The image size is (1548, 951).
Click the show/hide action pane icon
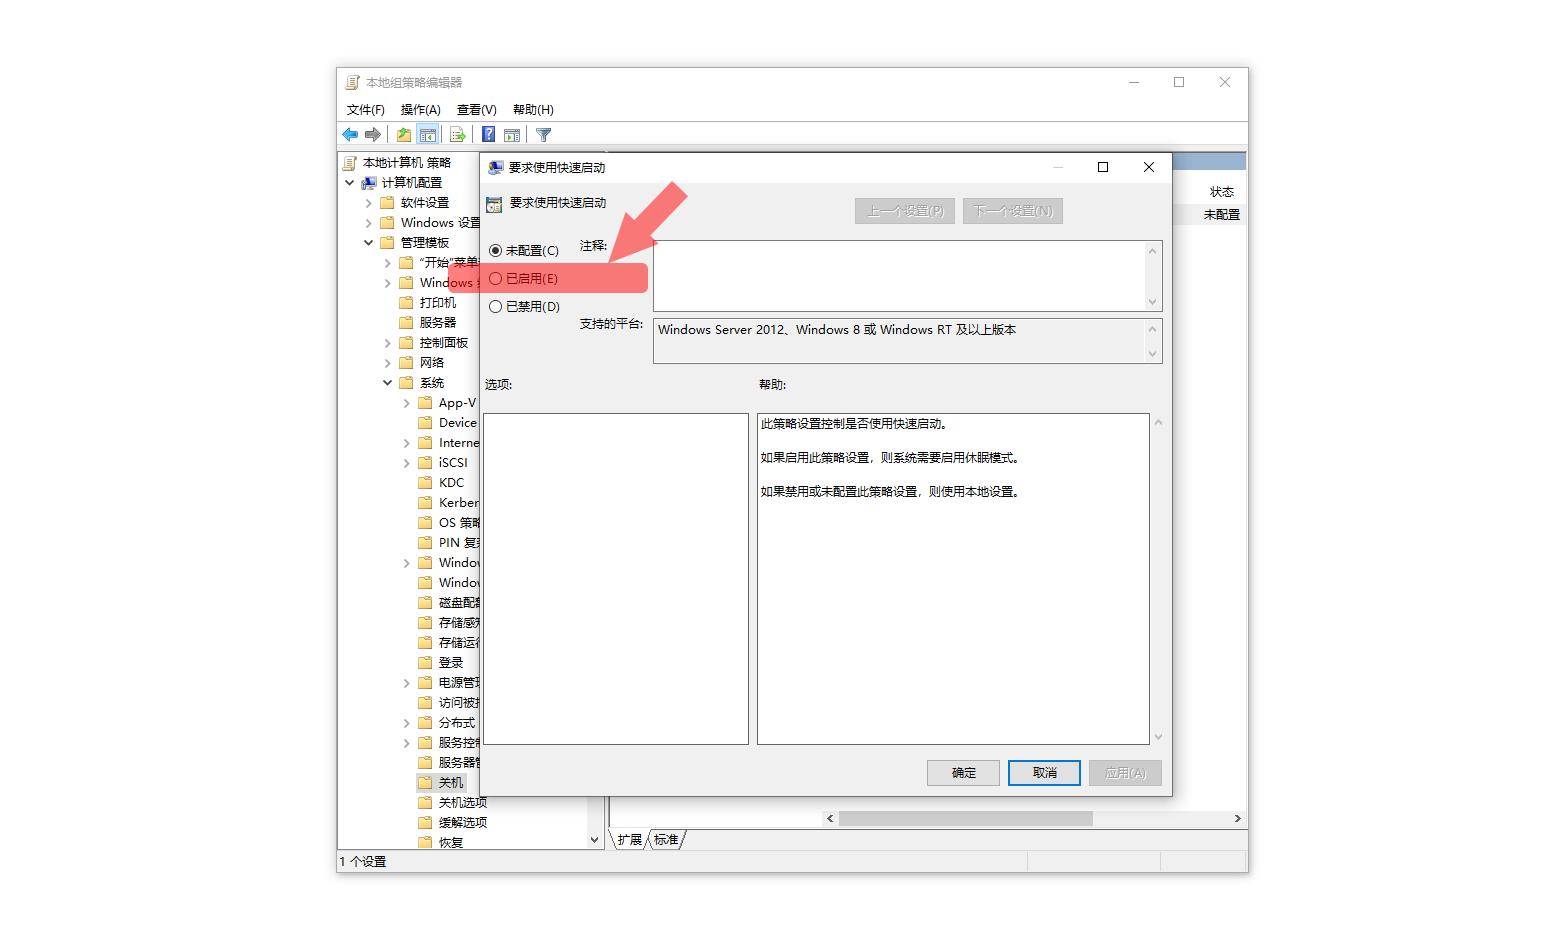click(x=512, y=134)
